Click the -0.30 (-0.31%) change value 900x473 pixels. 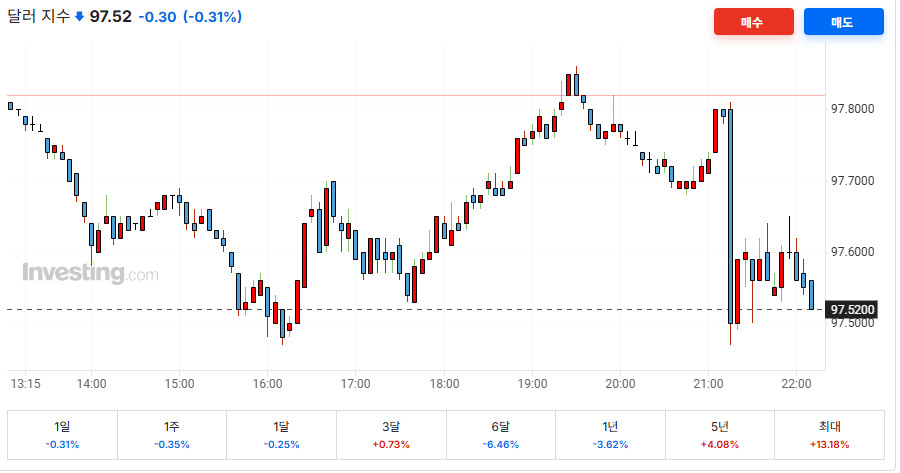(x=189, y=18)
